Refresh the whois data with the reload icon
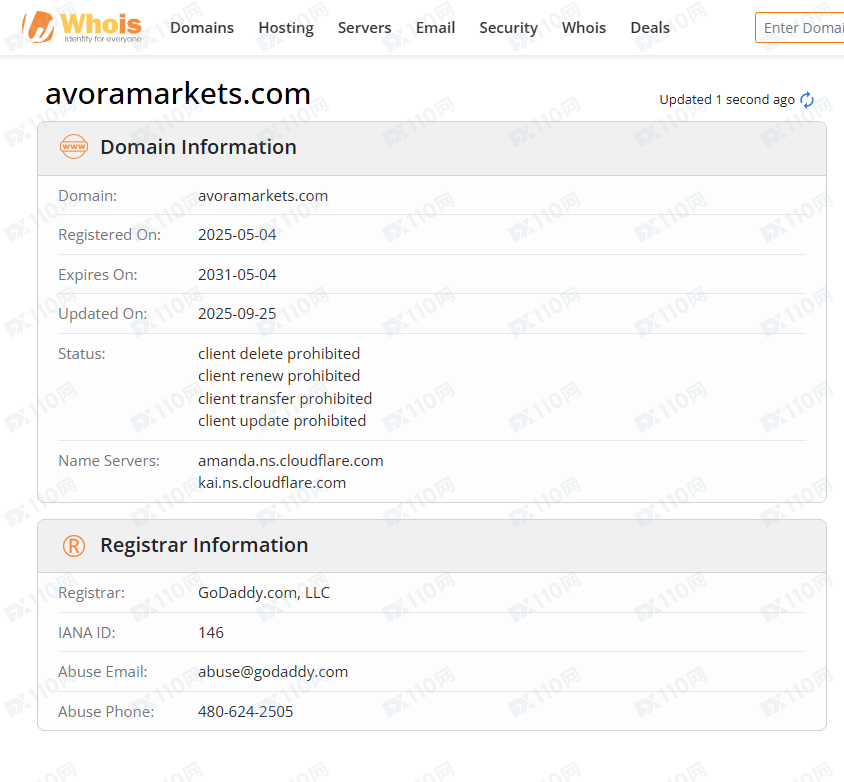Image resolution: width=844 pixels, height=782 pixels. (807, 100)
